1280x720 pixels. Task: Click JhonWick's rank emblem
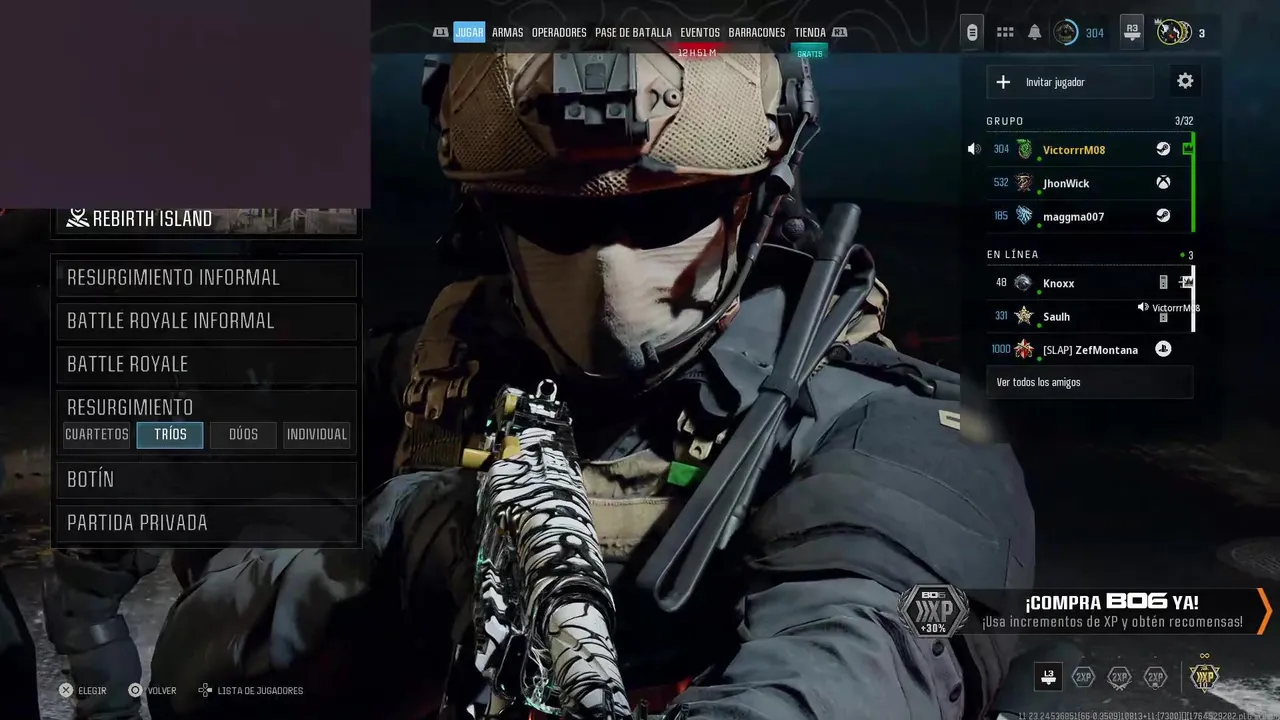1024,183
